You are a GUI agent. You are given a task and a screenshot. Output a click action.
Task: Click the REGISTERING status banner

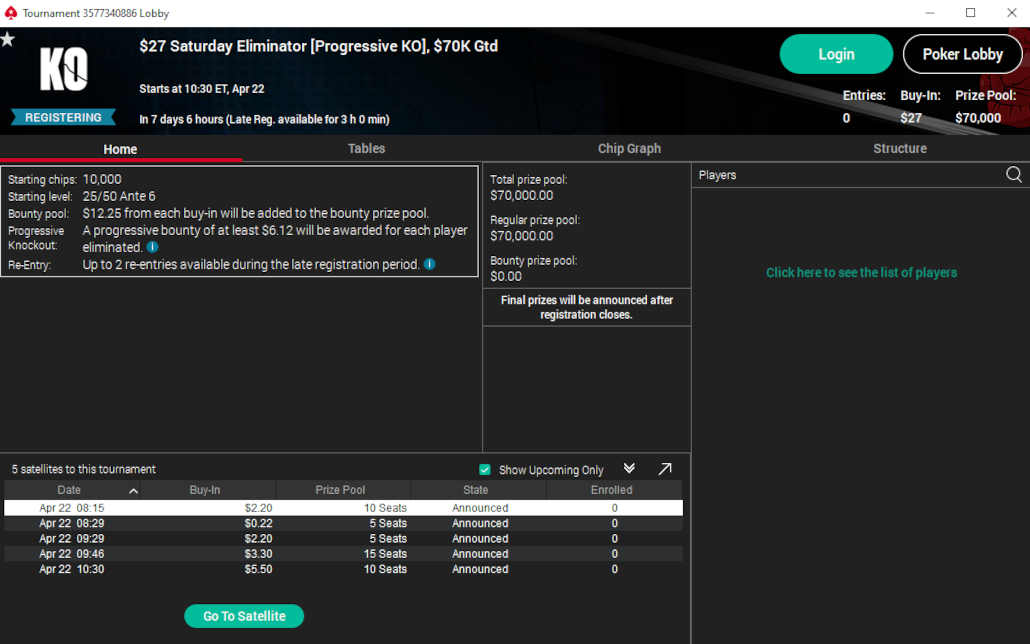[x=63, y=117]
